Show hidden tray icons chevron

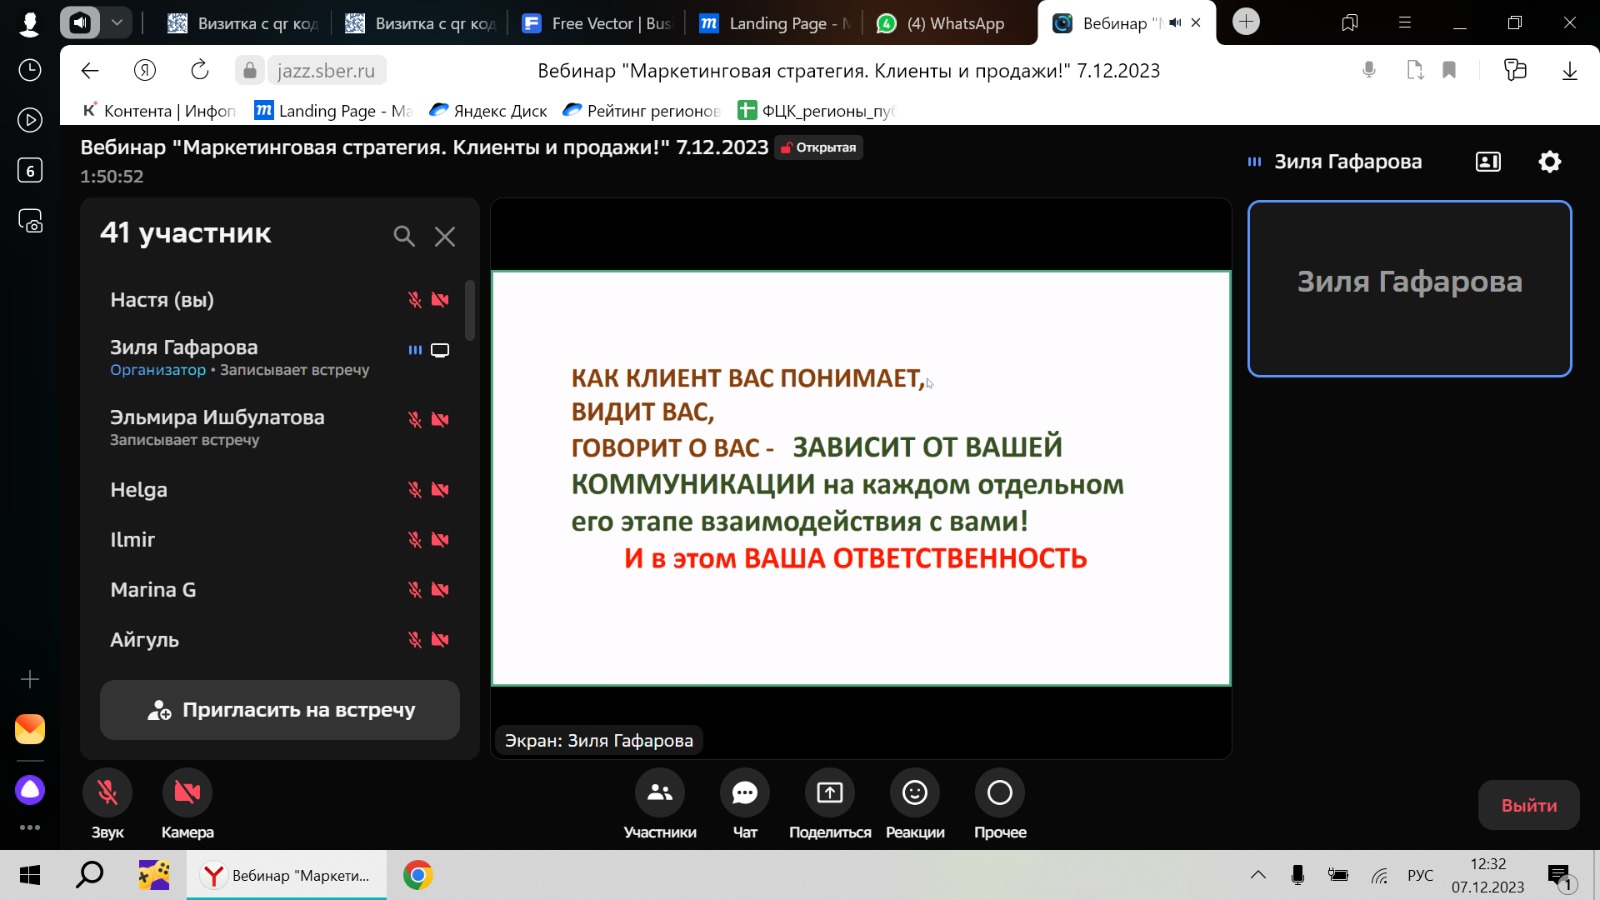click(1258, 876)
